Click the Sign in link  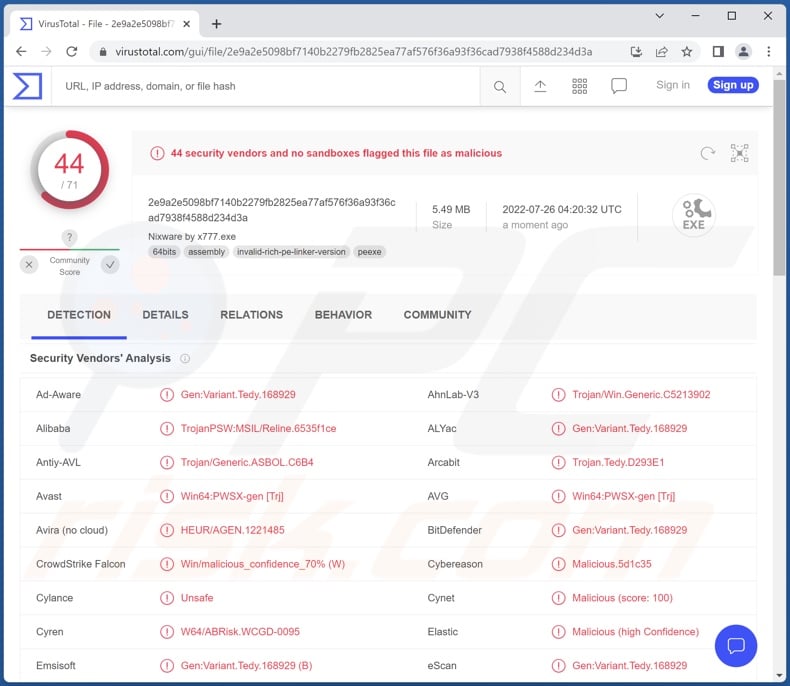[673, 86]
